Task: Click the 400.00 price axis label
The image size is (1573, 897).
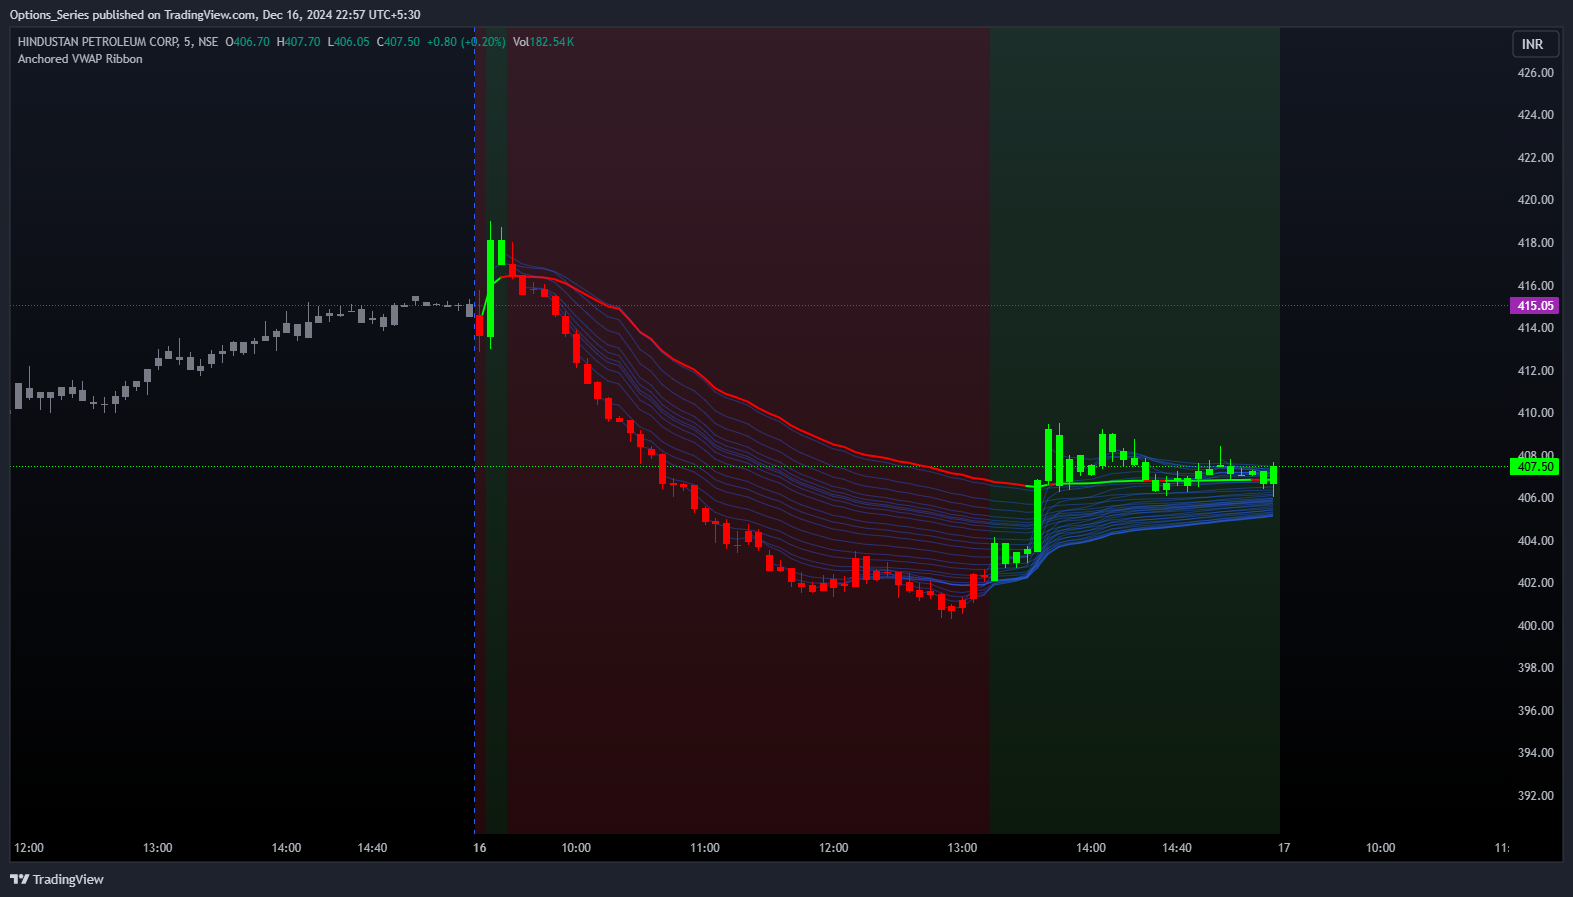Action: click(x=1535, y=626)
